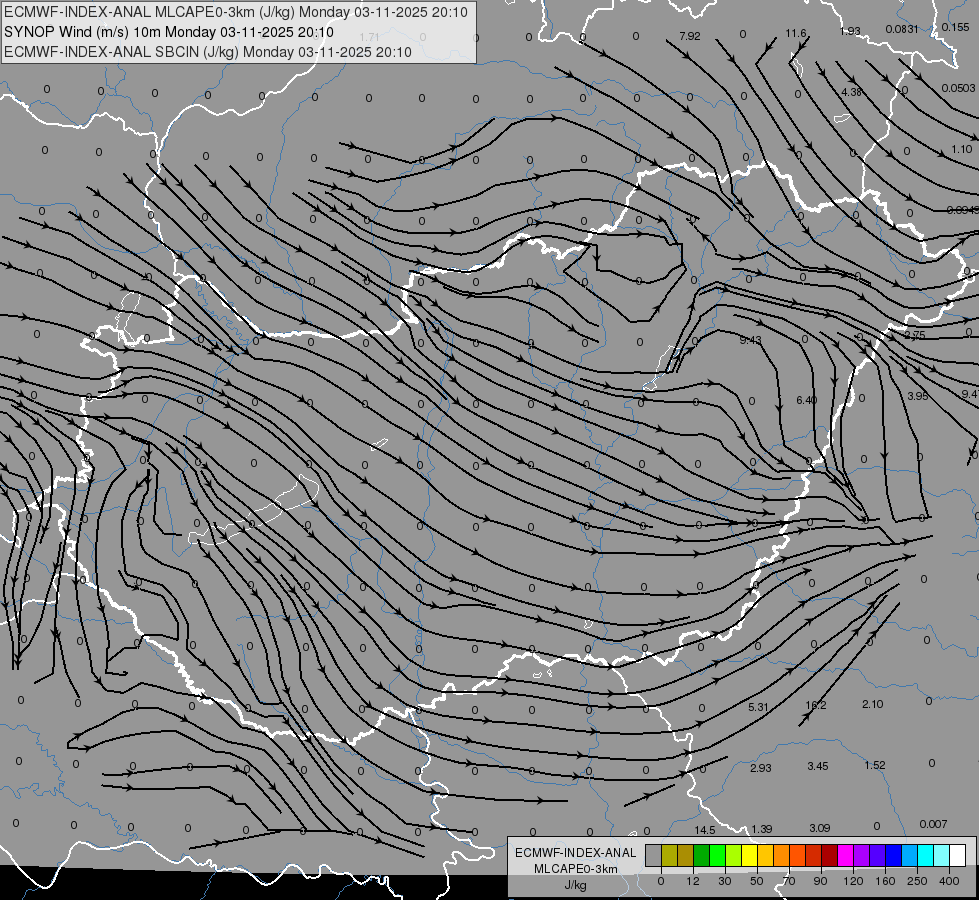Screen dimensions: 979x900
Task: Select the dark gold swatch in the legend
Action: point(686,856)
